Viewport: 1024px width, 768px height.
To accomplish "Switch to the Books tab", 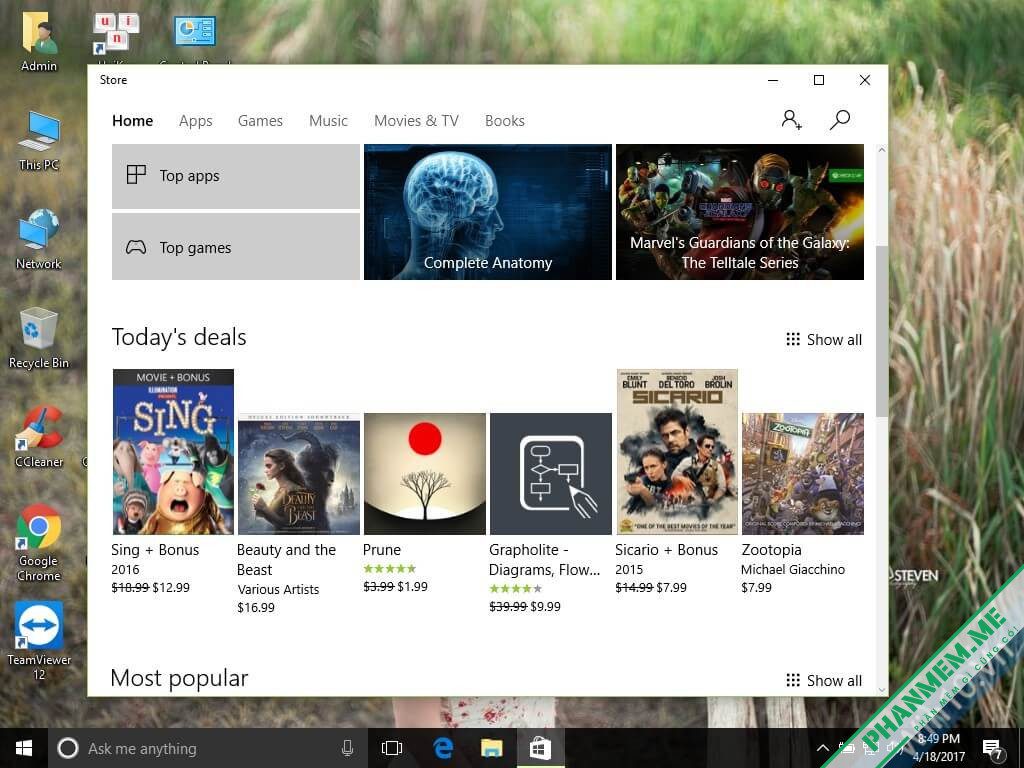I will pyautogui.click(x=505, y=121).
